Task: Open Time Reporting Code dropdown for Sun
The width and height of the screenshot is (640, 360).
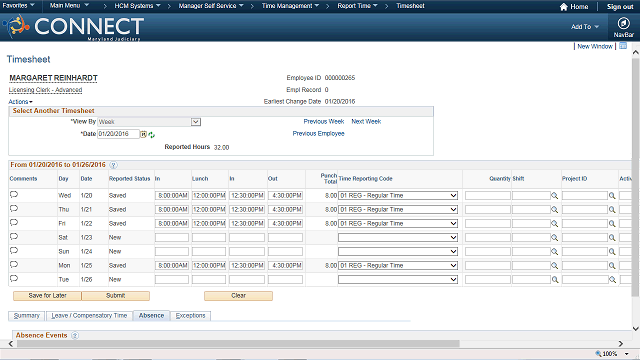Action: (x=398, y=251)
